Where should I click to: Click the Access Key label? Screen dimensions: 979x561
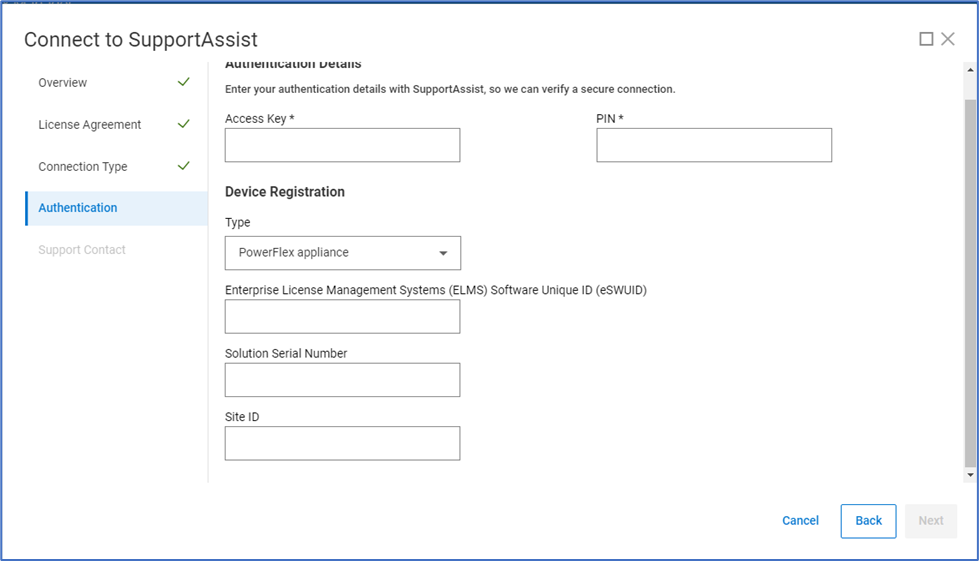(259, 119)
